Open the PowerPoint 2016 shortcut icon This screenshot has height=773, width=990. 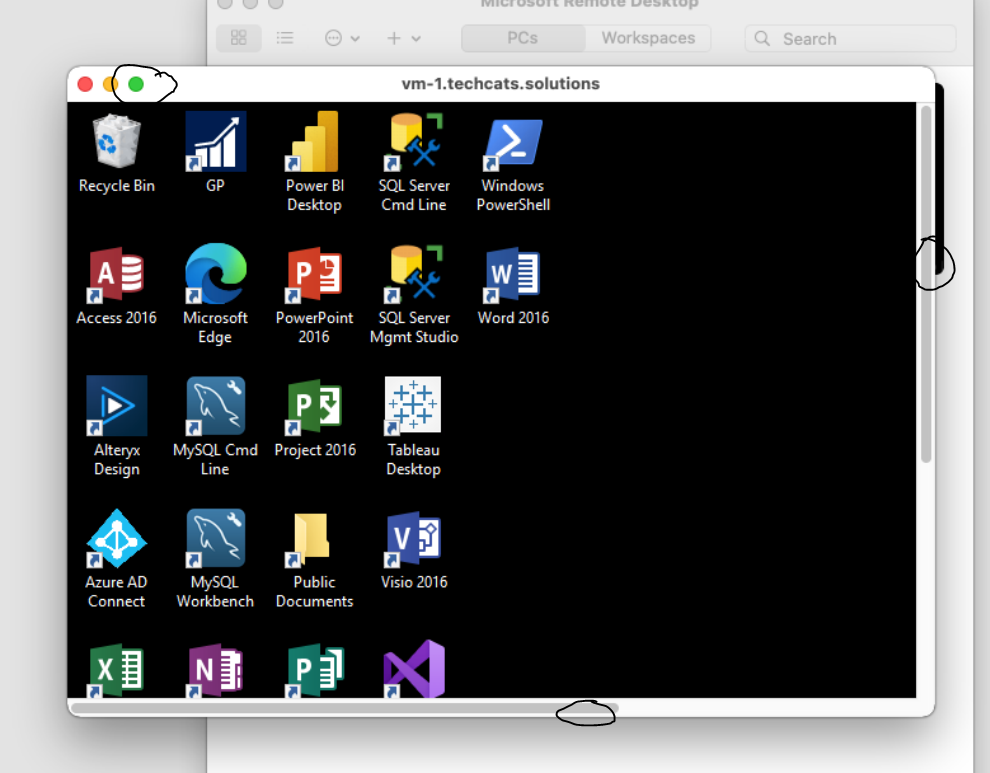(314, 275)
